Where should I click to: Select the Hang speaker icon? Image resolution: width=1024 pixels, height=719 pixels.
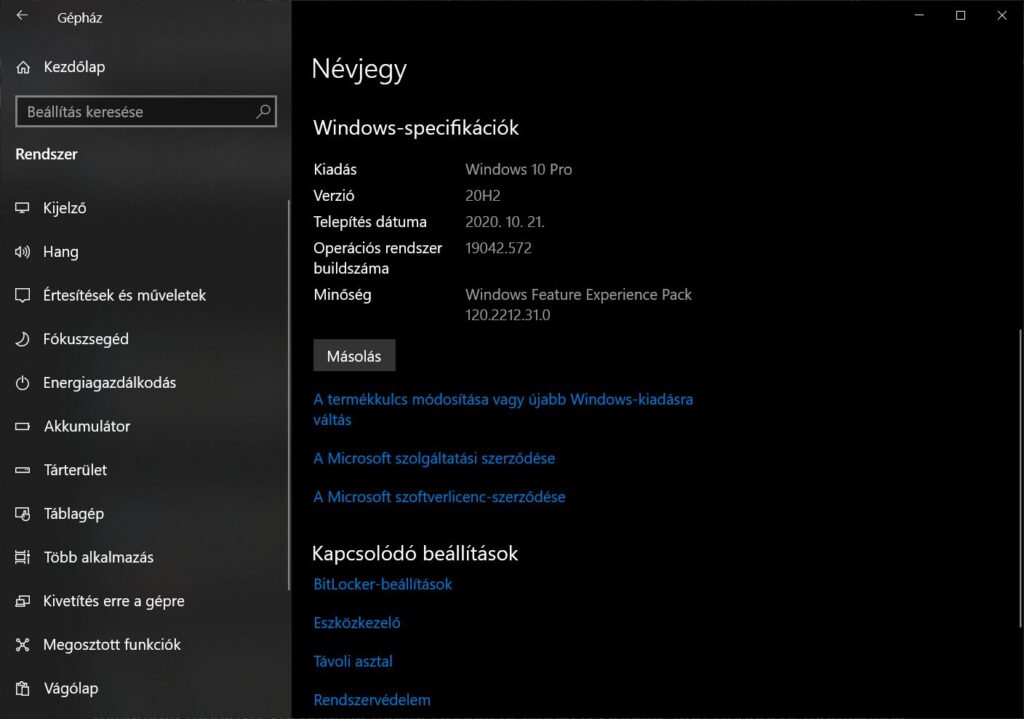coord(22,251)
